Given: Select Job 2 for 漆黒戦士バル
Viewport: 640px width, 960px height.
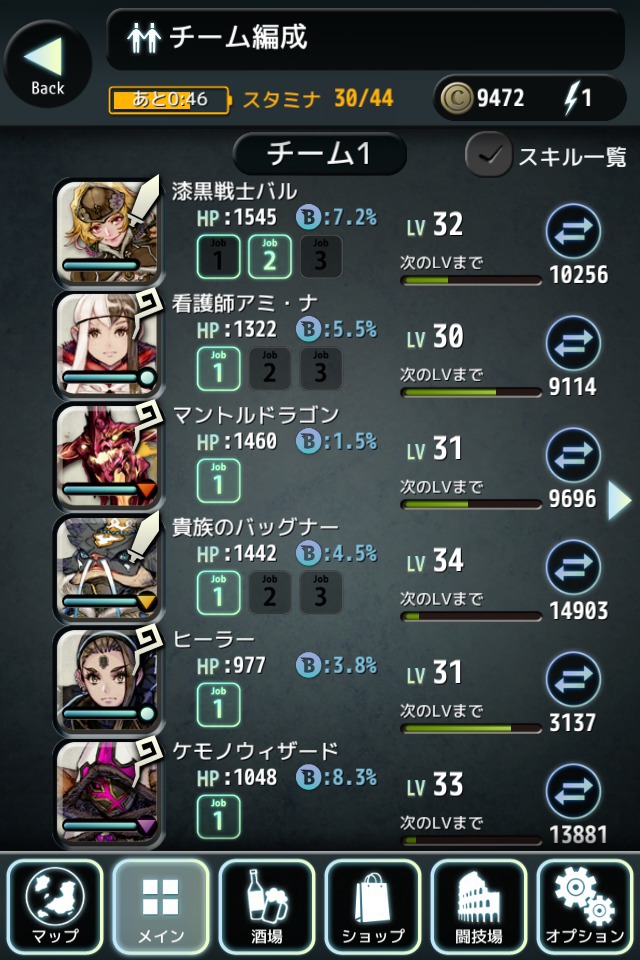Looking at the screenshot, I should coord(269,257).
